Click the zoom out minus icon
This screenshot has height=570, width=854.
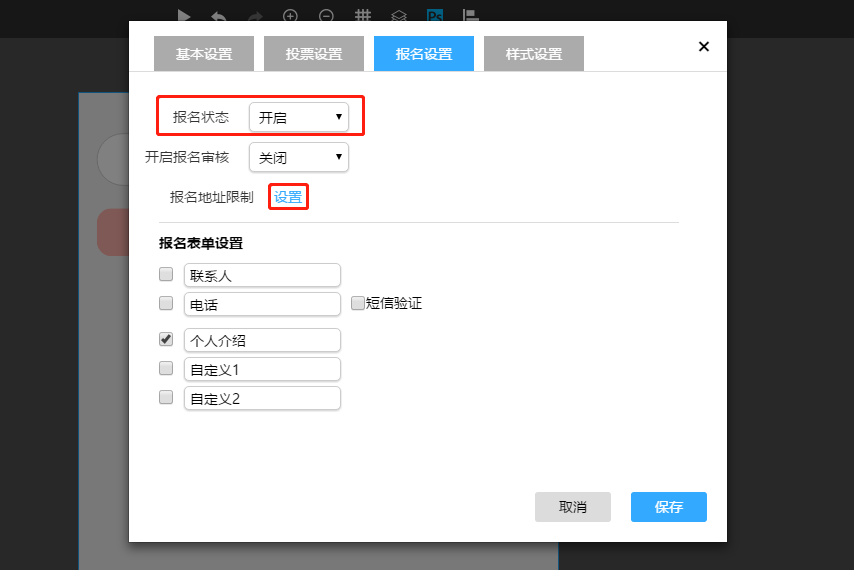[x=326, y=16]
